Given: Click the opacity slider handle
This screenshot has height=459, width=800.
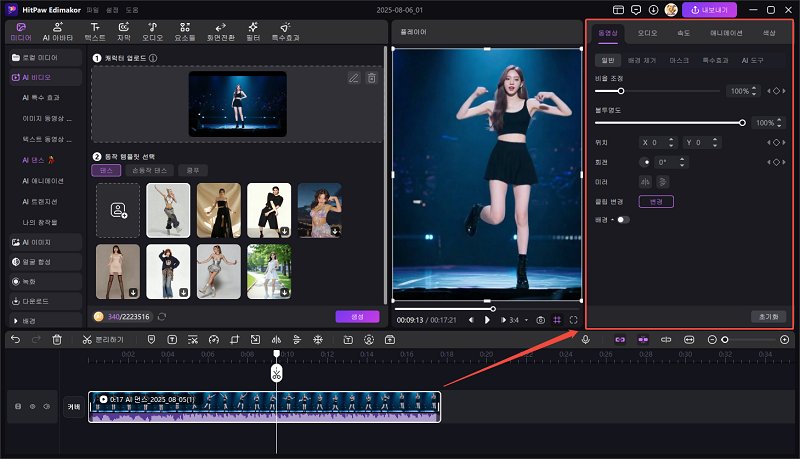Looking at the screenshot, I should [x=742, y=123].
